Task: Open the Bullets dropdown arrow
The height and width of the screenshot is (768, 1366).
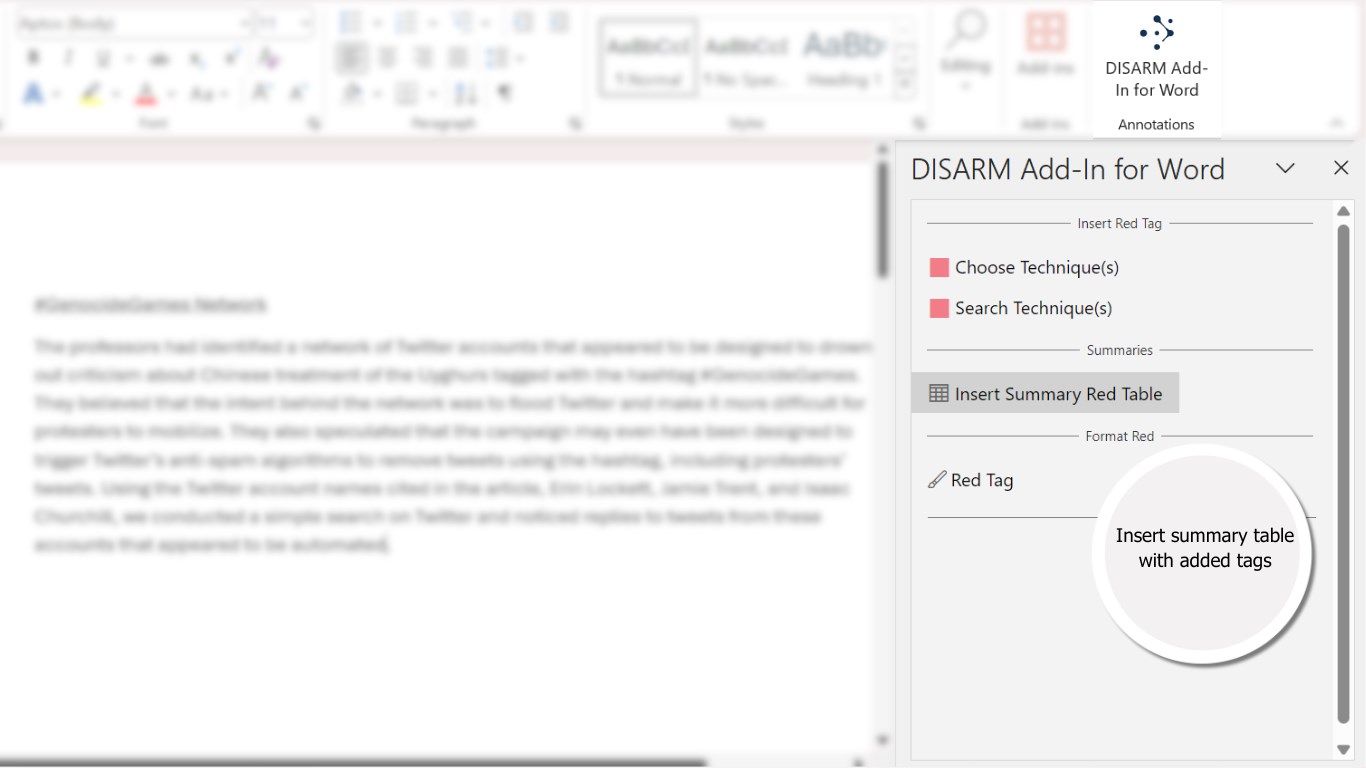Action: pyautogui.click(x=376, y=22)
